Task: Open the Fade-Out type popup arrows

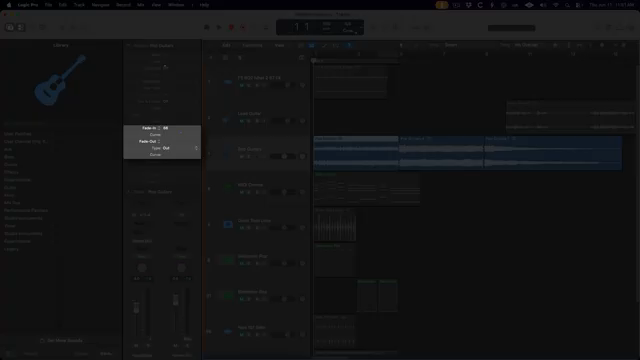Action: pyautogui.click(x=159, y=142)
